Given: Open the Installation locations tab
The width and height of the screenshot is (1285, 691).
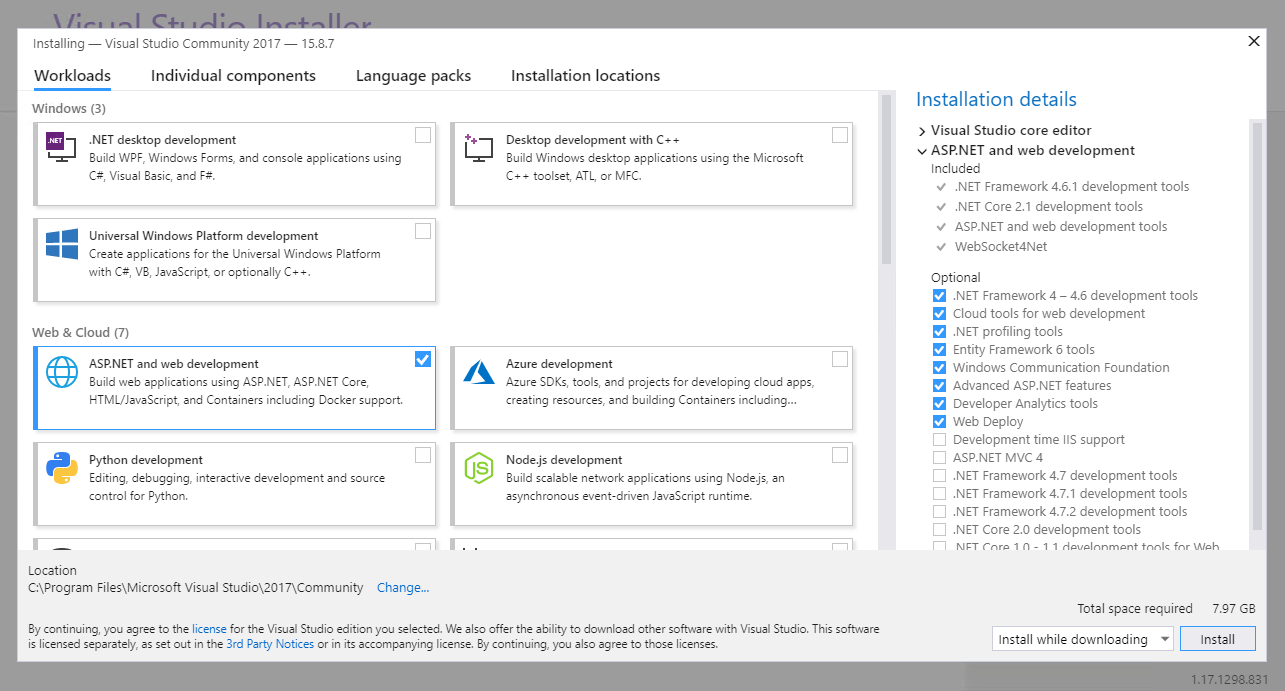Looking at the screenshot, I should click(585, 76).
